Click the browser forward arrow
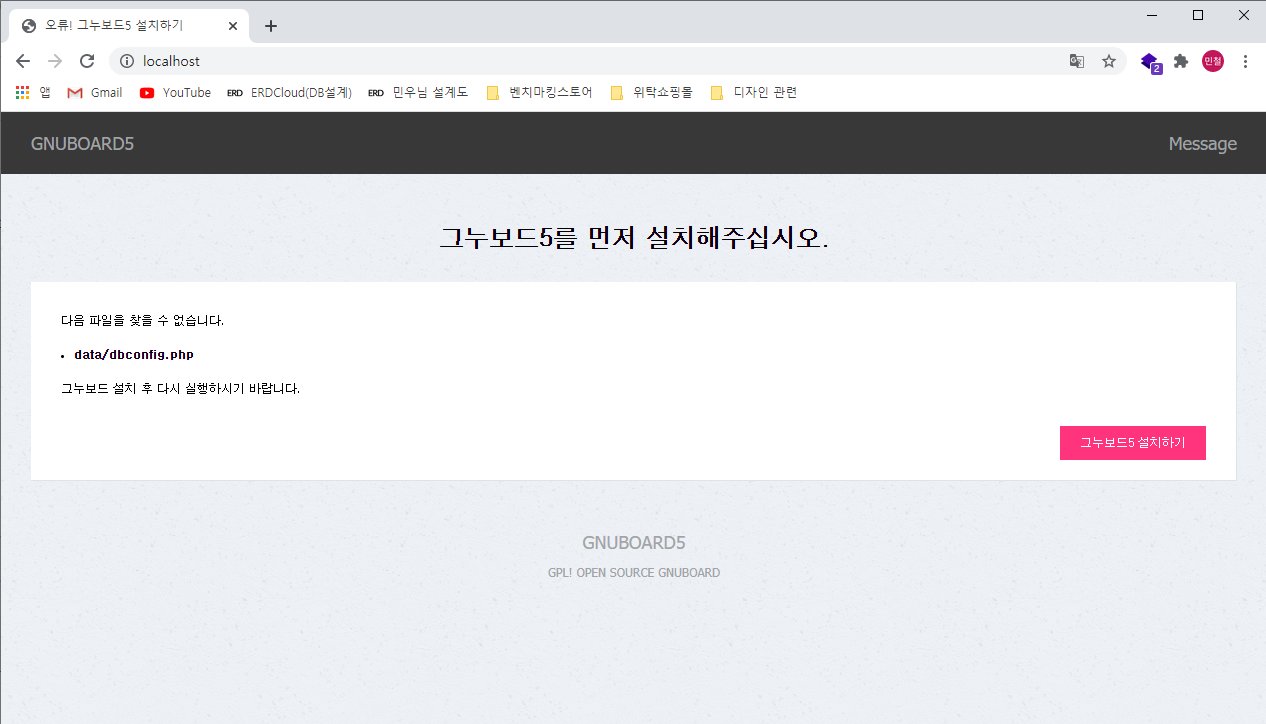 (55, 61)
